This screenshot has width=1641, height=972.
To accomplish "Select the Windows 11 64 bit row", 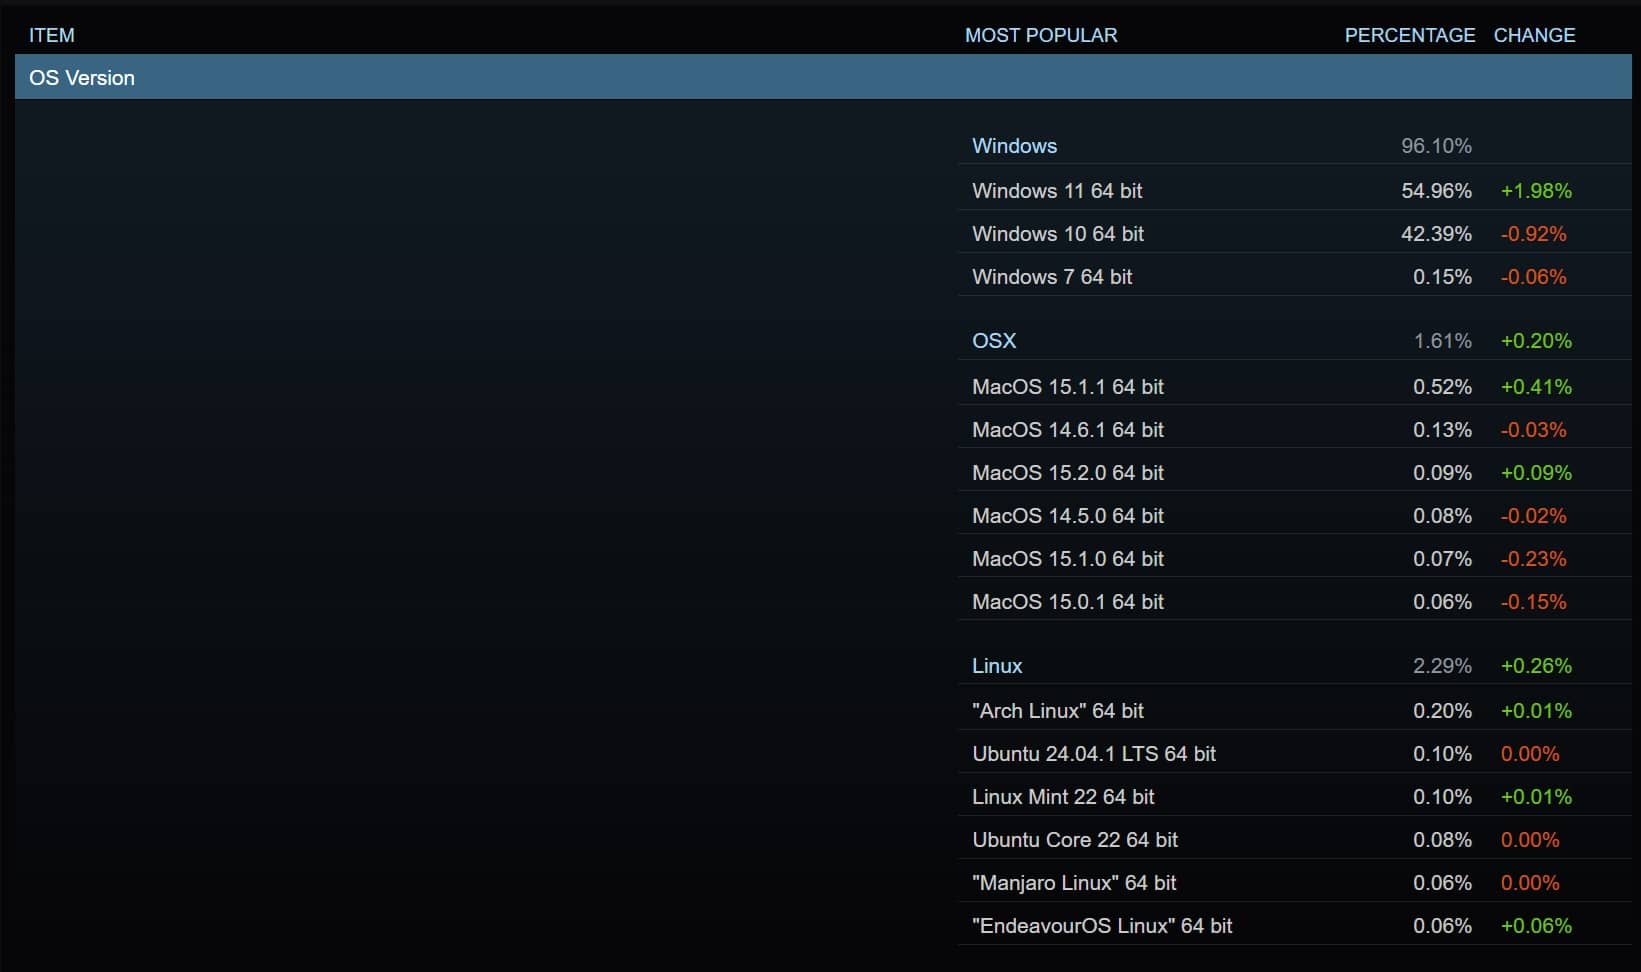I will (x=1295, y=190).
